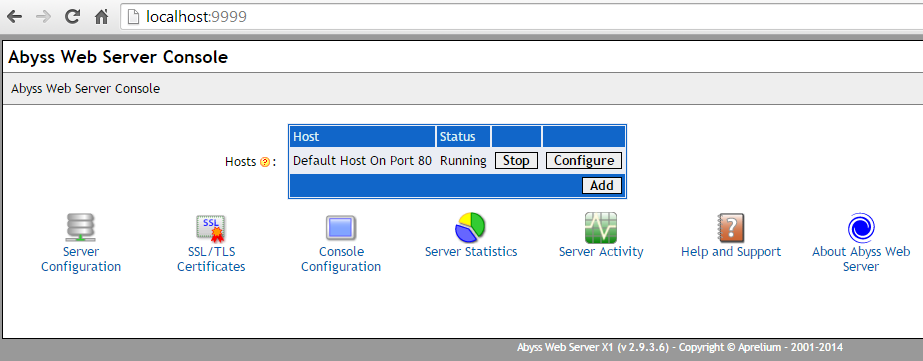The image size is (923, 361).
Task: Configure the Default Host On Port 80
Action: [x=584, y=161]
